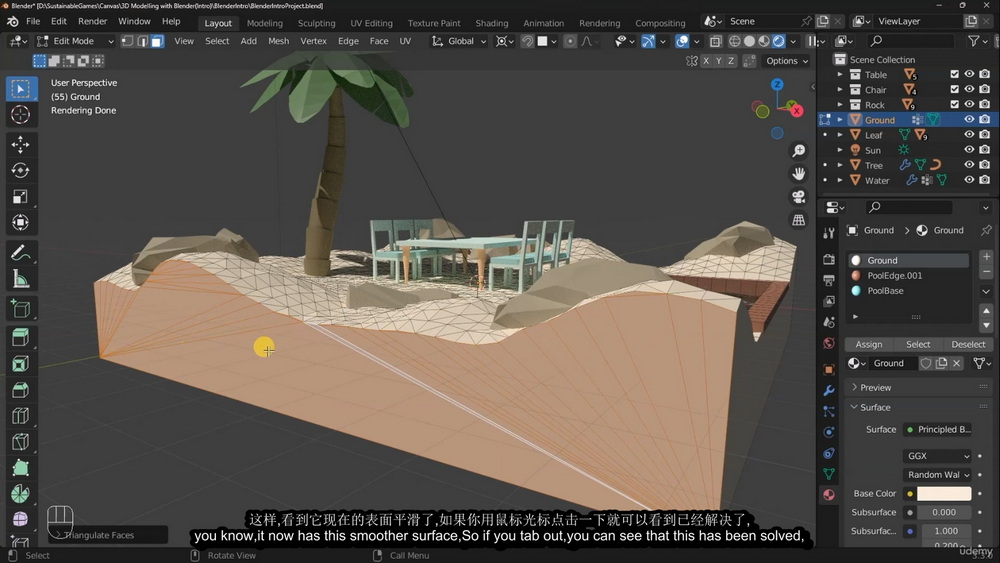Open the Render menu
This screenshot has height=563, width=1000.
point(92,21)
